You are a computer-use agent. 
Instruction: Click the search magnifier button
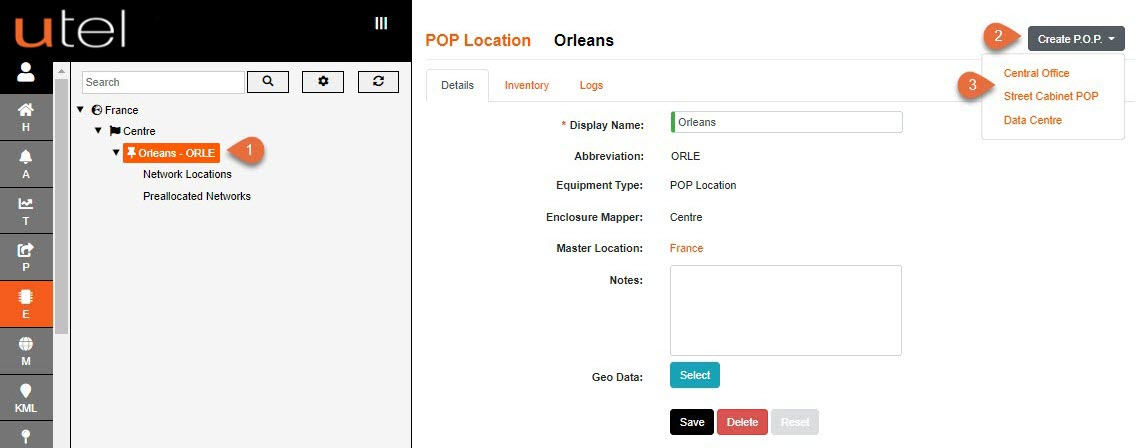click(268, 82)
